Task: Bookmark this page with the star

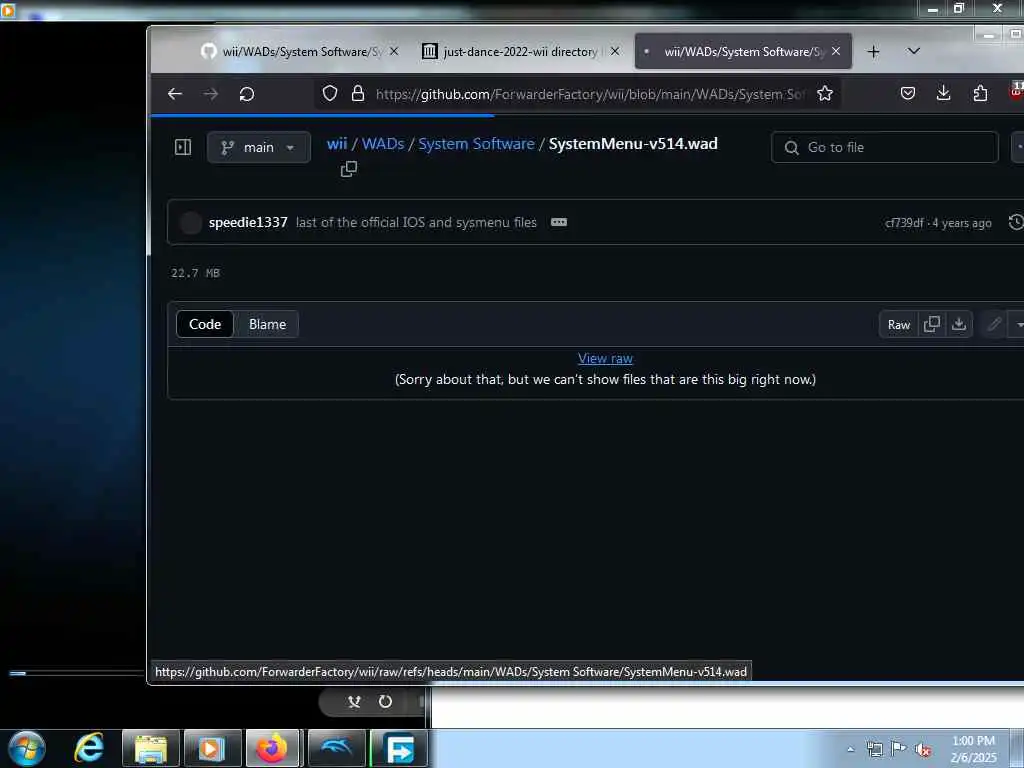Action: [825, 93]
